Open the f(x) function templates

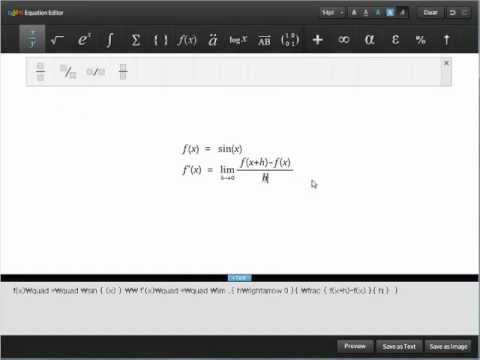point(187,40)
